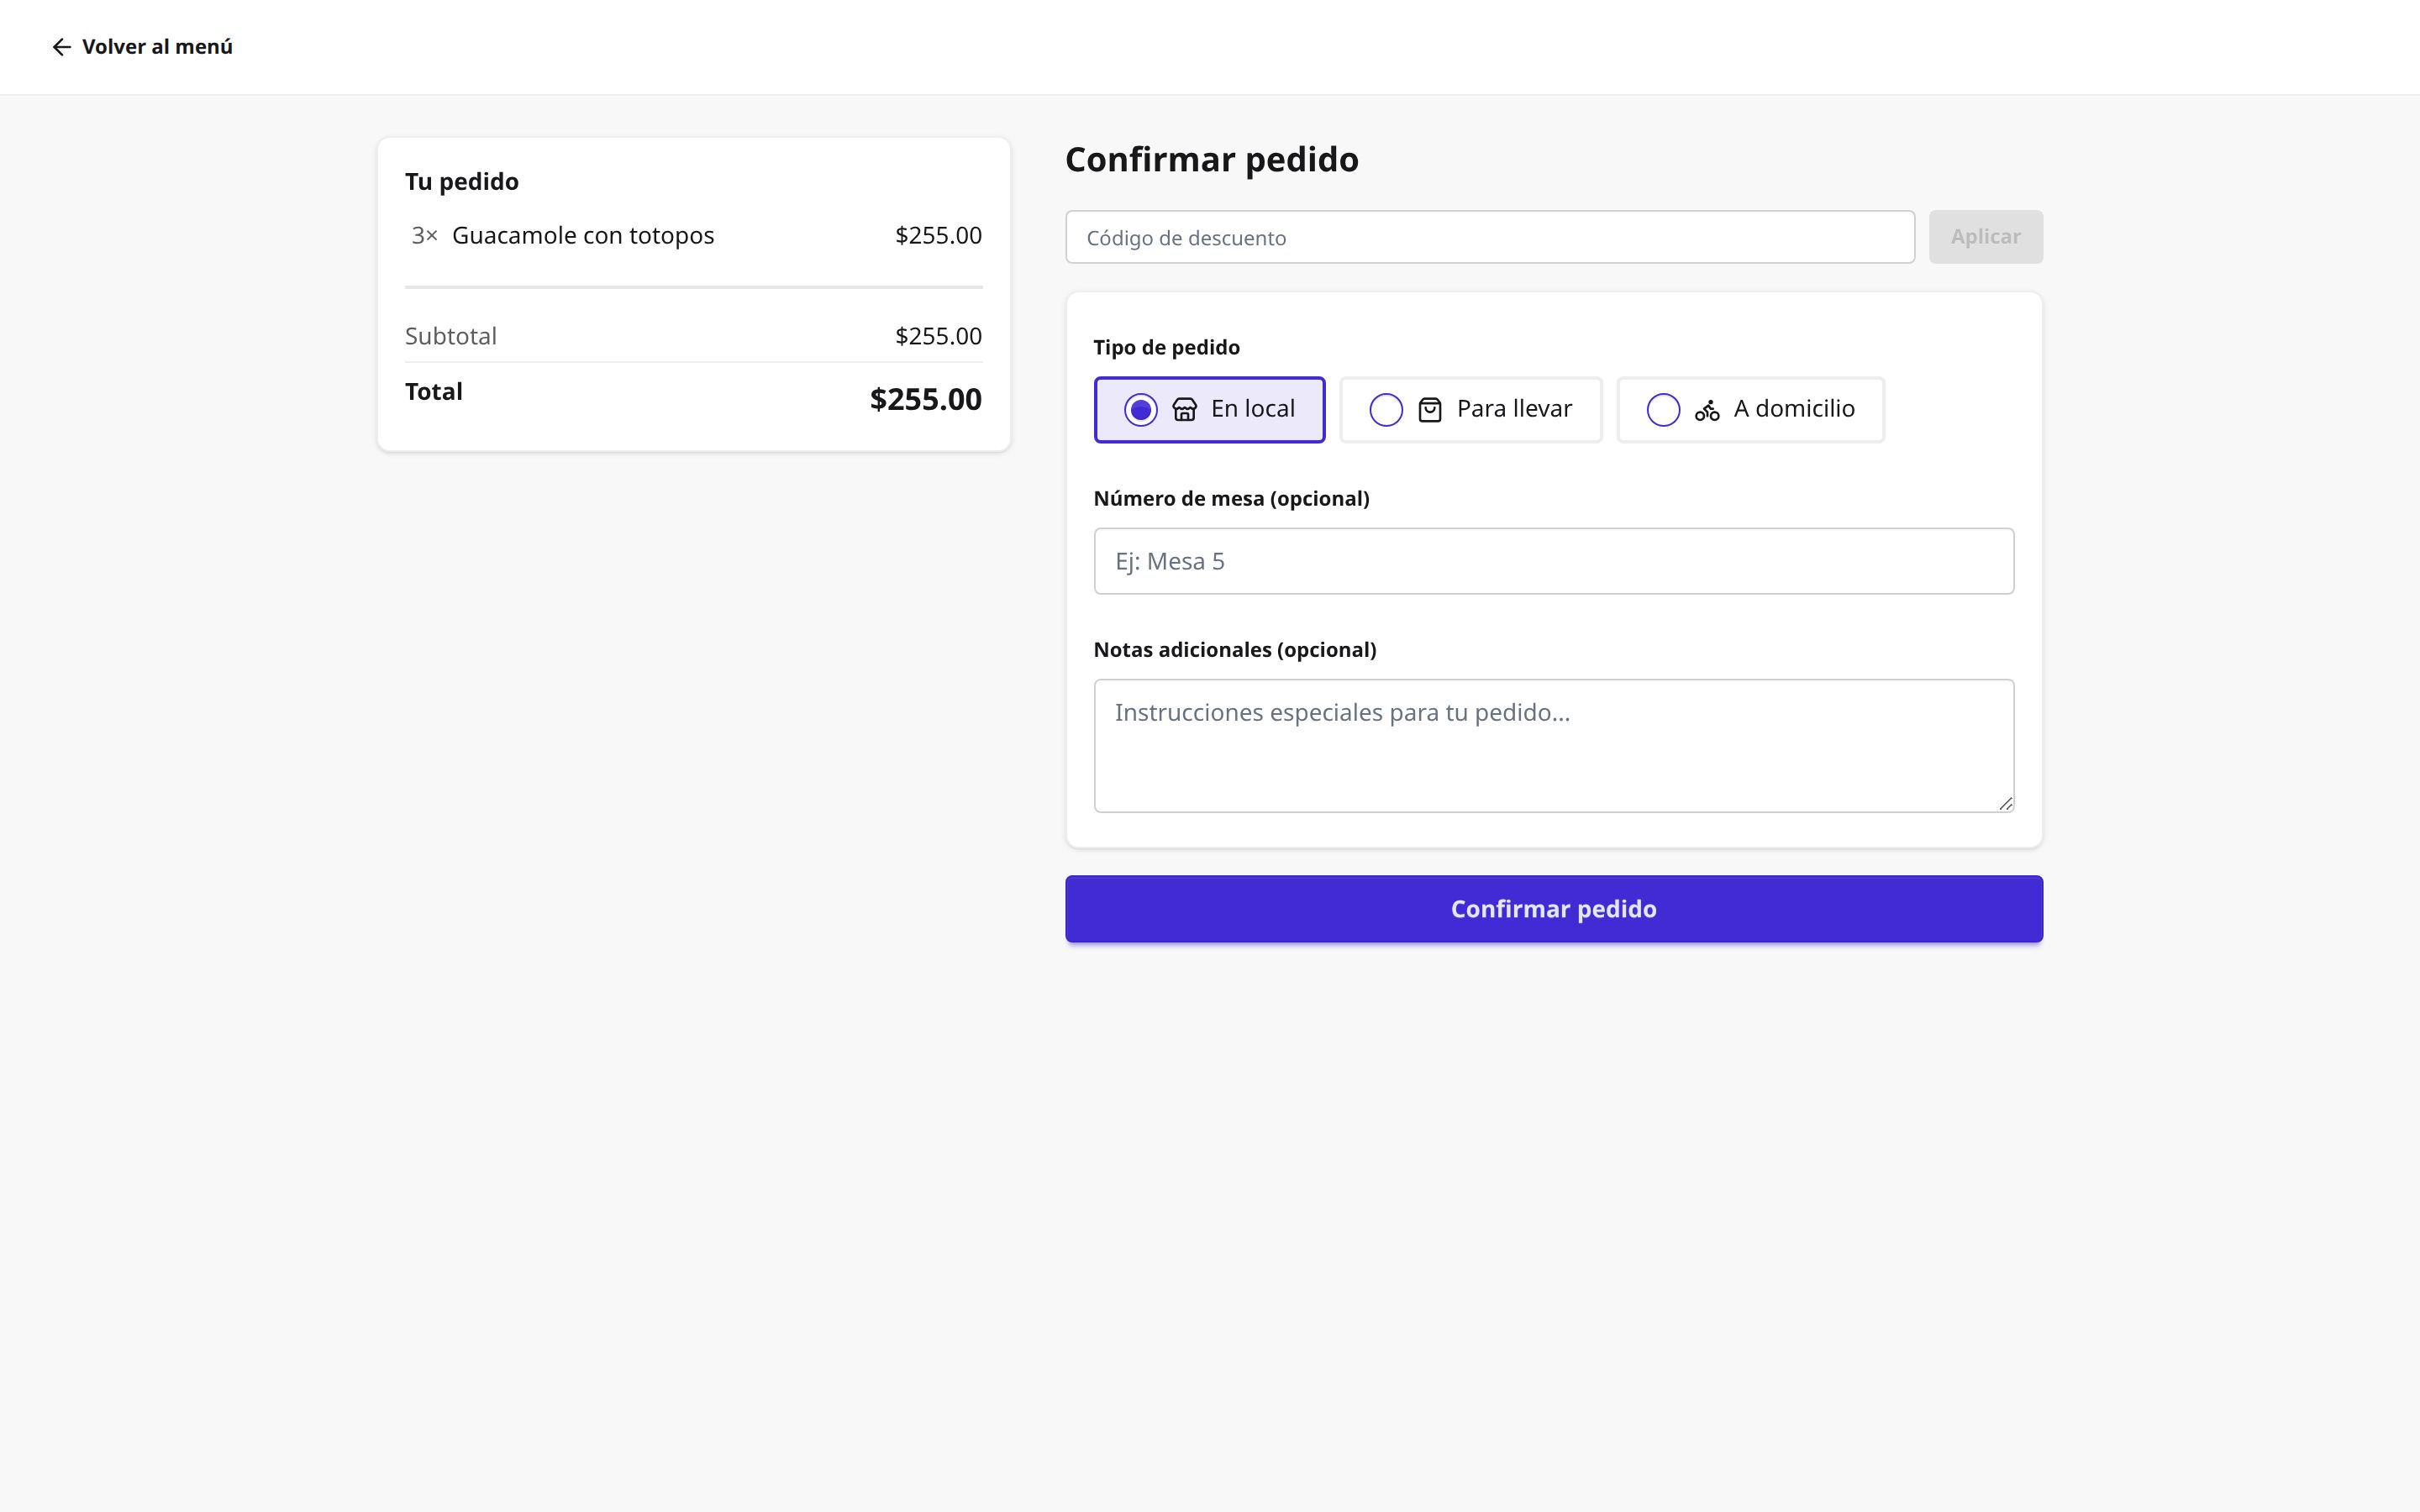Image resolution: width=2420 pixels, height=1512 pixels.
Task: Click the Tipo de pedido label
Action: (x=1167, y=347)
